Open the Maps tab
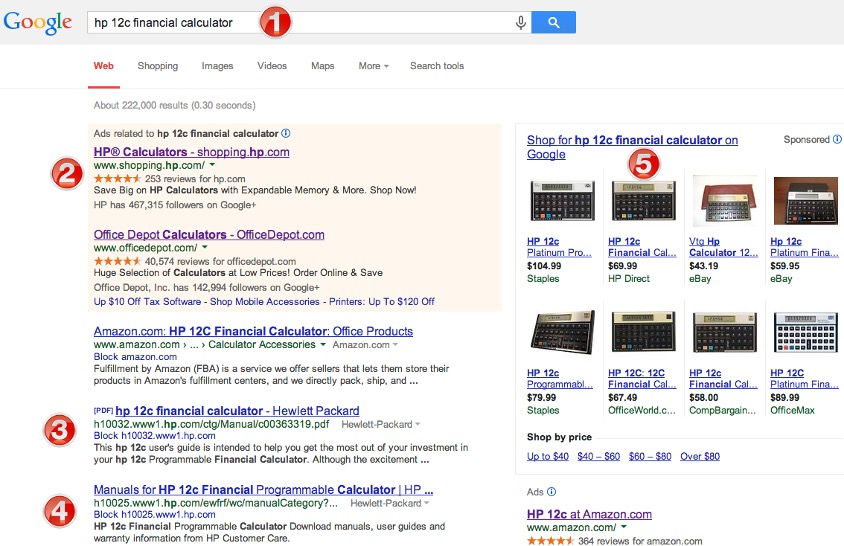 pyautogui.click(x=322, y=66)
